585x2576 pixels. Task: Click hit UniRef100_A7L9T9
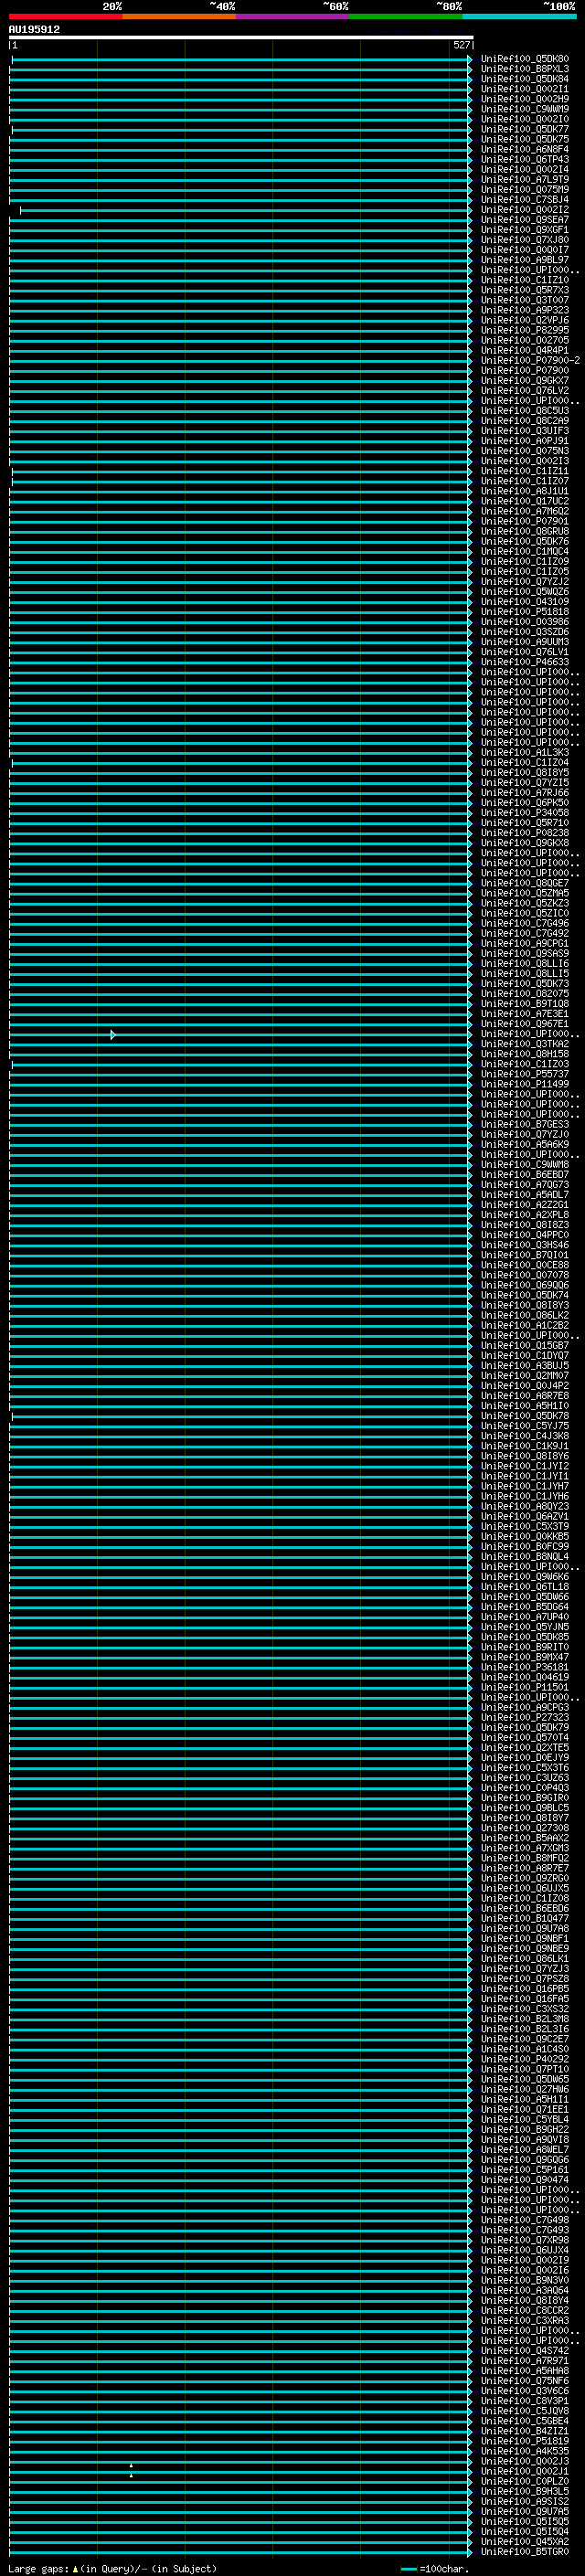point(524,180)
